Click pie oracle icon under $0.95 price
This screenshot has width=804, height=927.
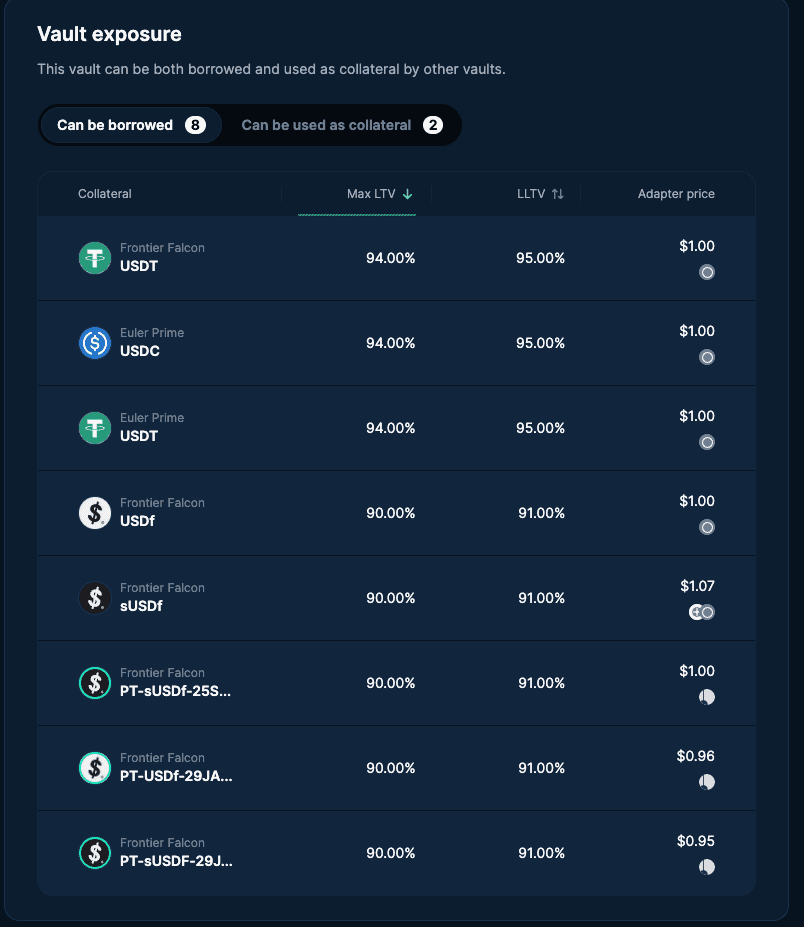point(706,867)
